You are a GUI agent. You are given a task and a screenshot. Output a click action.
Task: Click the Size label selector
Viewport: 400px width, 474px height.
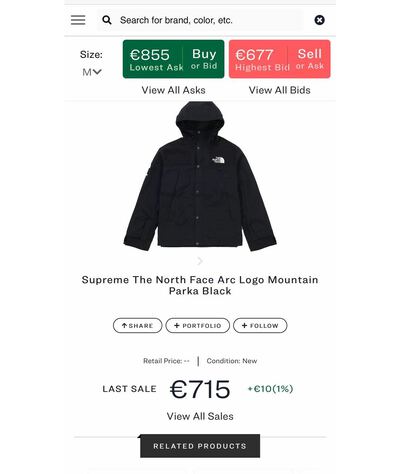[x=91, y=54]
